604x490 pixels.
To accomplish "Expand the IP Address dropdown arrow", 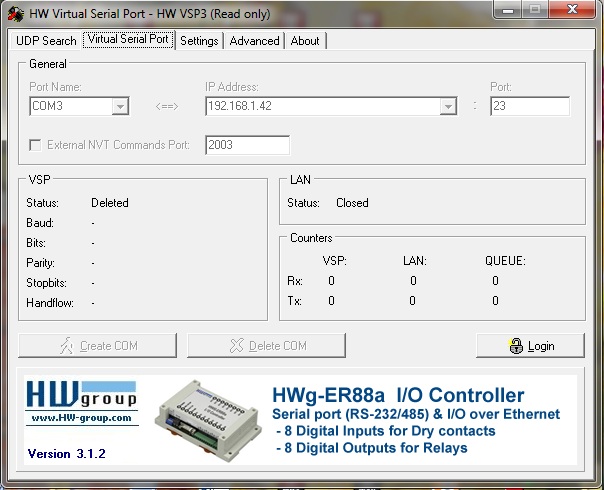I will pos(448,106).
